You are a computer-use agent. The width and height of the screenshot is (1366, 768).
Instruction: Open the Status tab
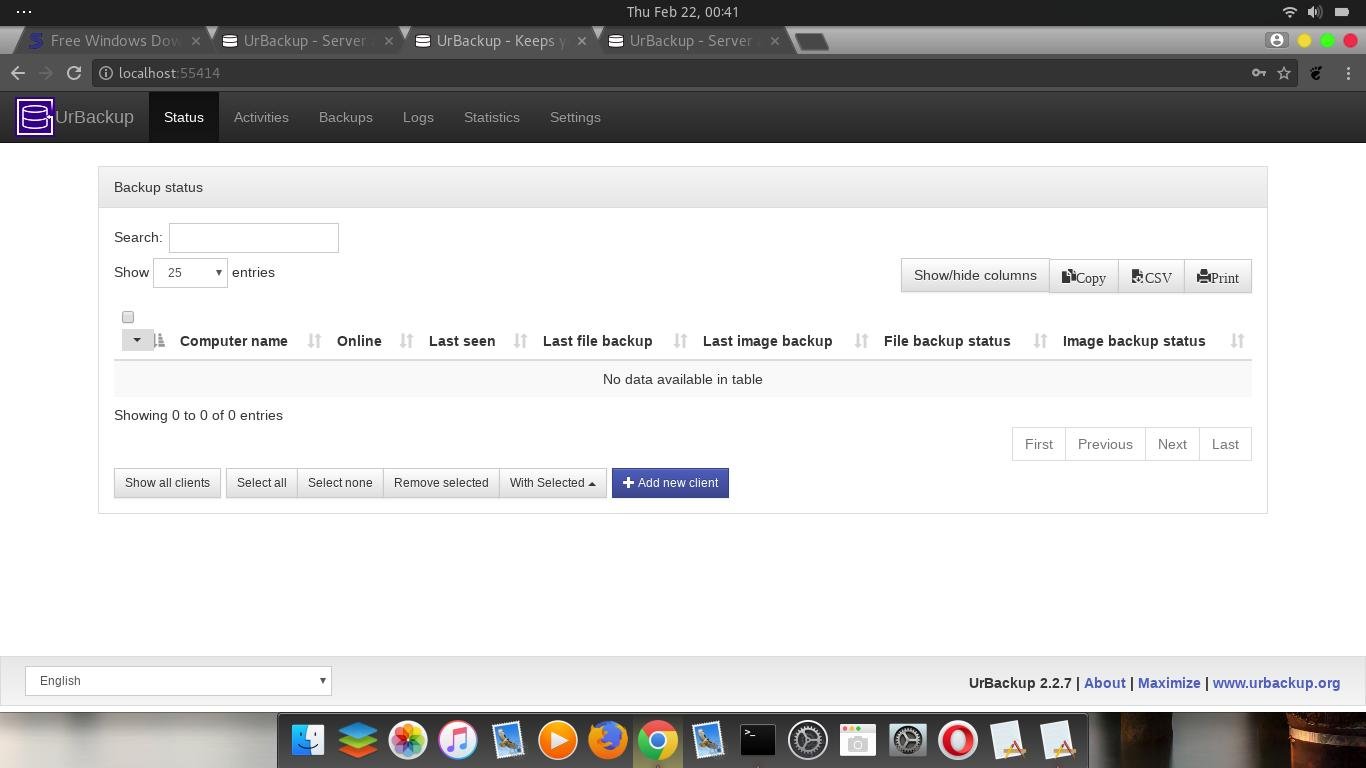(184, 117)
